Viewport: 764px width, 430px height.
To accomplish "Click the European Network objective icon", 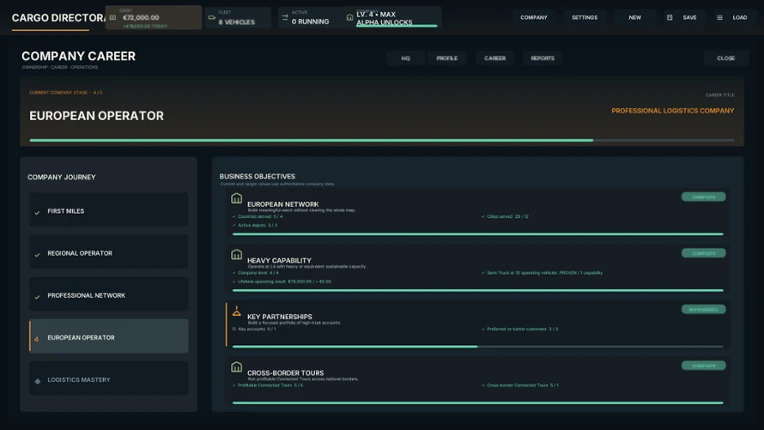I will tap(236, 198).
